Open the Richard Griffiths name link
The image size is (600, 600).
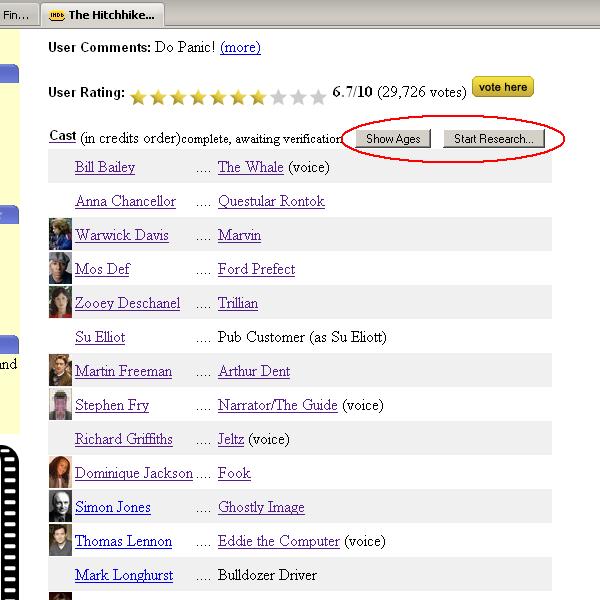click(x=124, y=439)
